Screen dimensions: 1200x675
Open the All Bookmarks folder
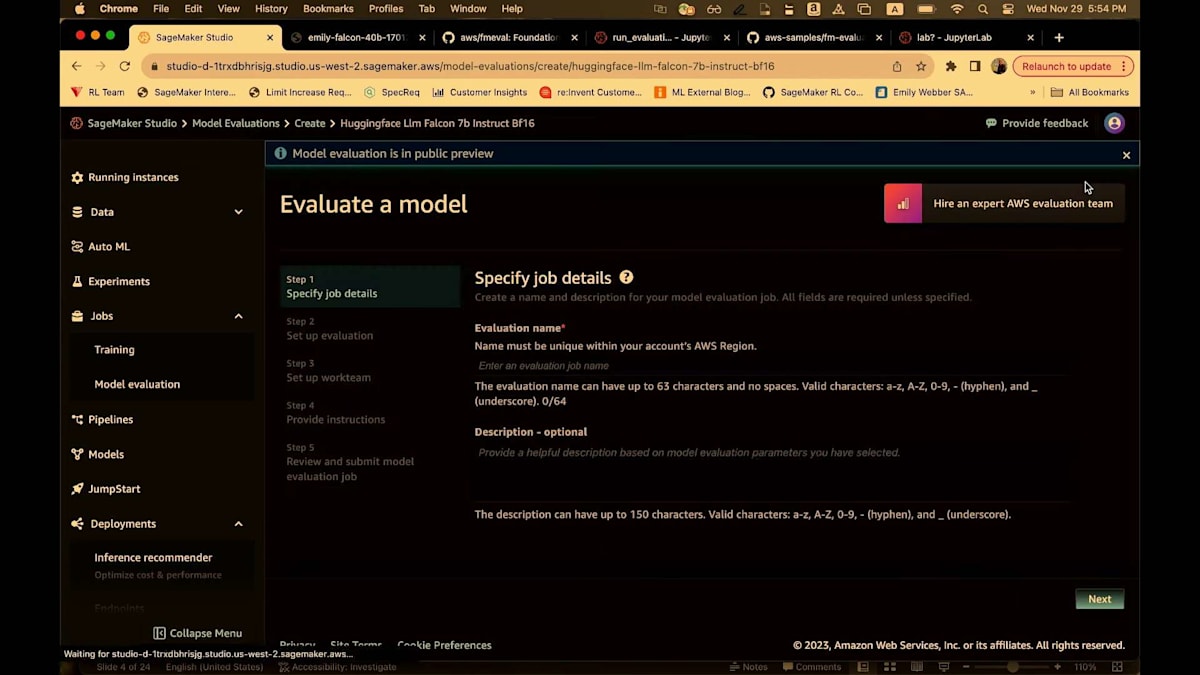pyautogui.click(x=1089, y=92)
